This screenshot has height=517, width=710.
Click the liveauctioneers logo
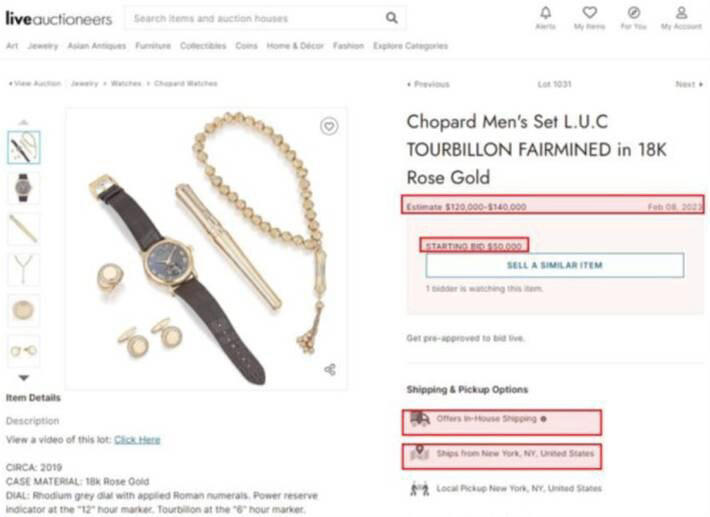pyautogui.click(x=58, y=18)
